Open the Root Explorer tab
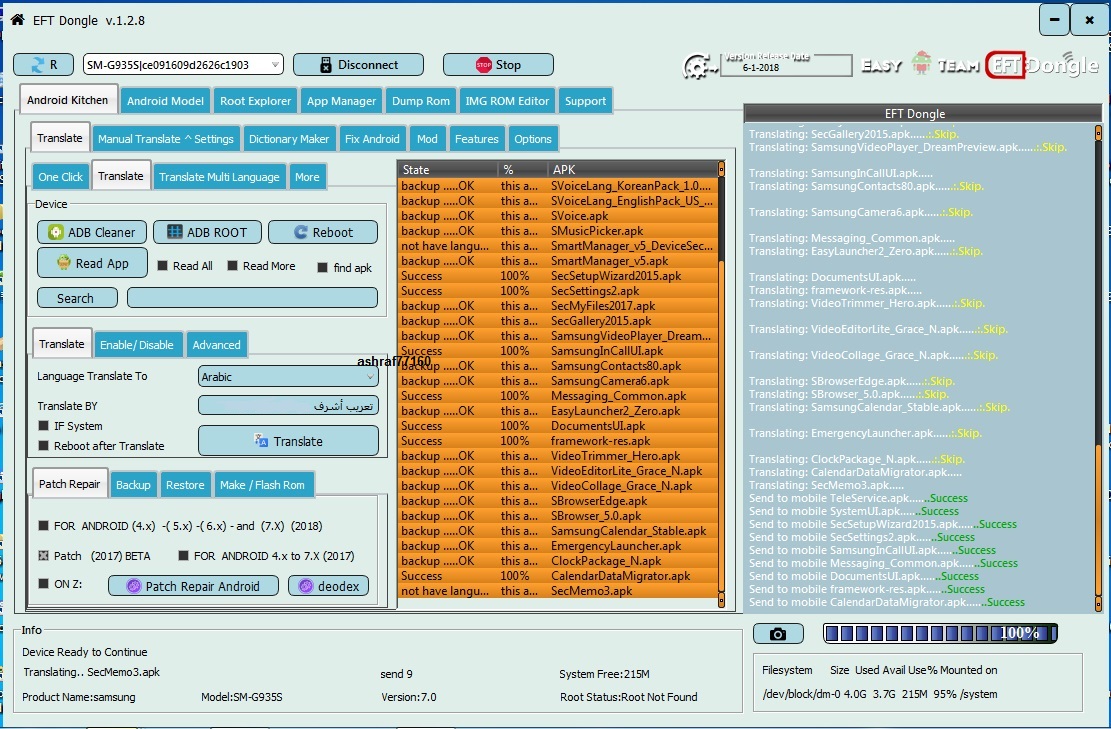Image resolution: width=1111 pixels, height=729 pixels. point(255,101)
